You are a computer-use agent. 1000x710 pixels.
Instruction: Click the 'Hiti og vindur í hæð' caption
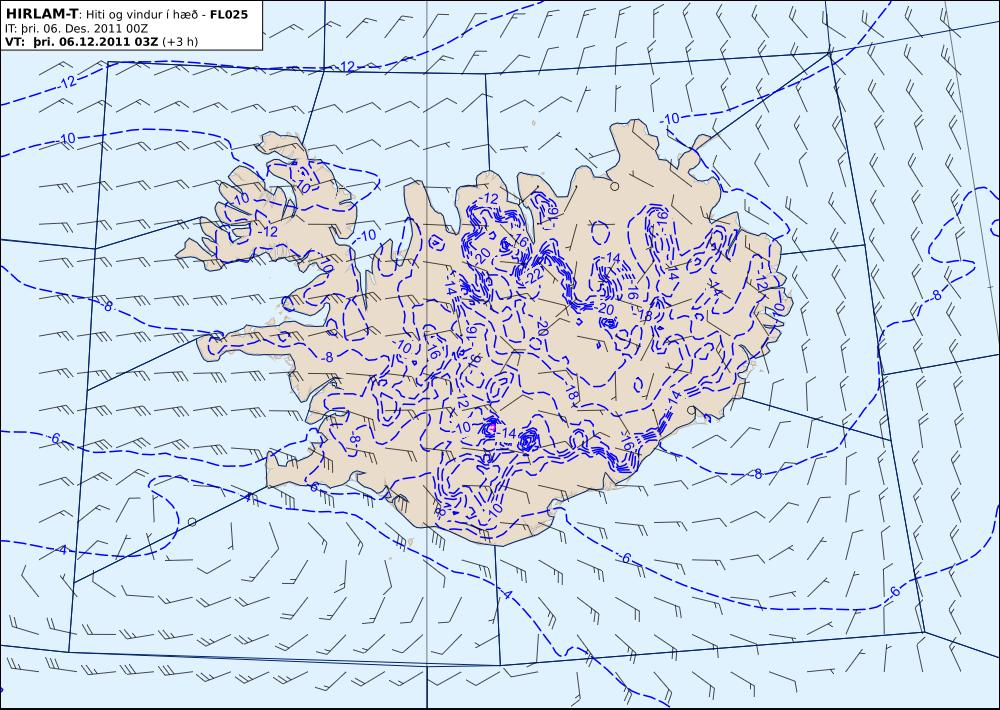140,15
